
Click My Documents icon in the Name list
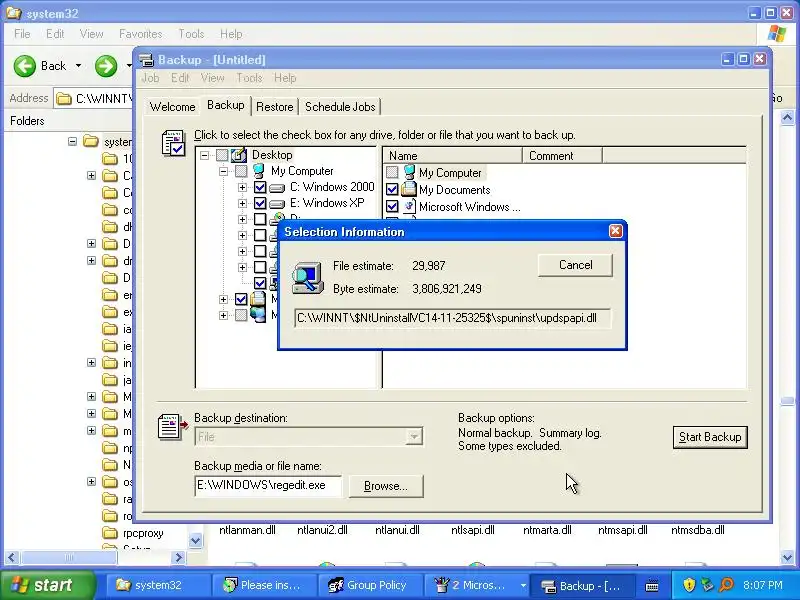point(409,189)
